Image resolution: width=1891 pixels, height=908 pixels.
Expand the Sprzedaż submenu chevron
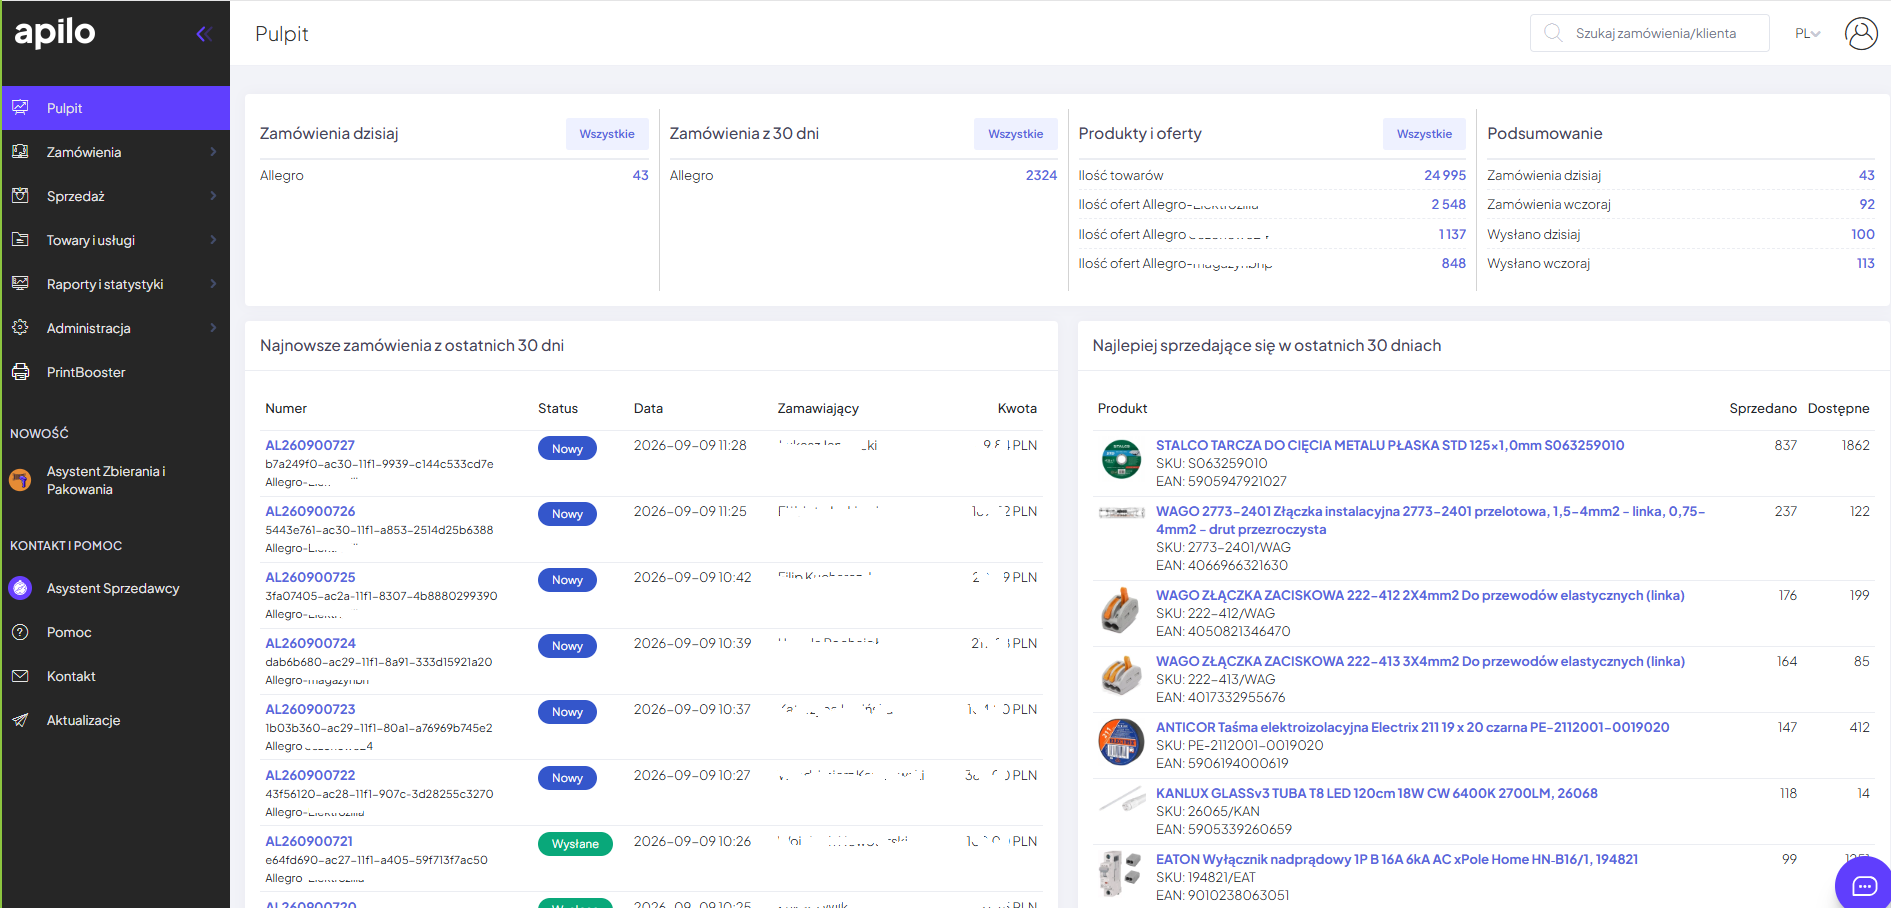tap(213, 196)
